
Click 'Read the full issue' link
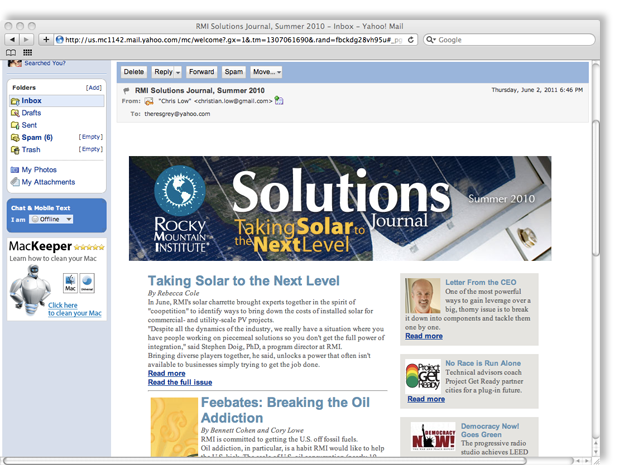pyautogui.click(x=180, y=382)
